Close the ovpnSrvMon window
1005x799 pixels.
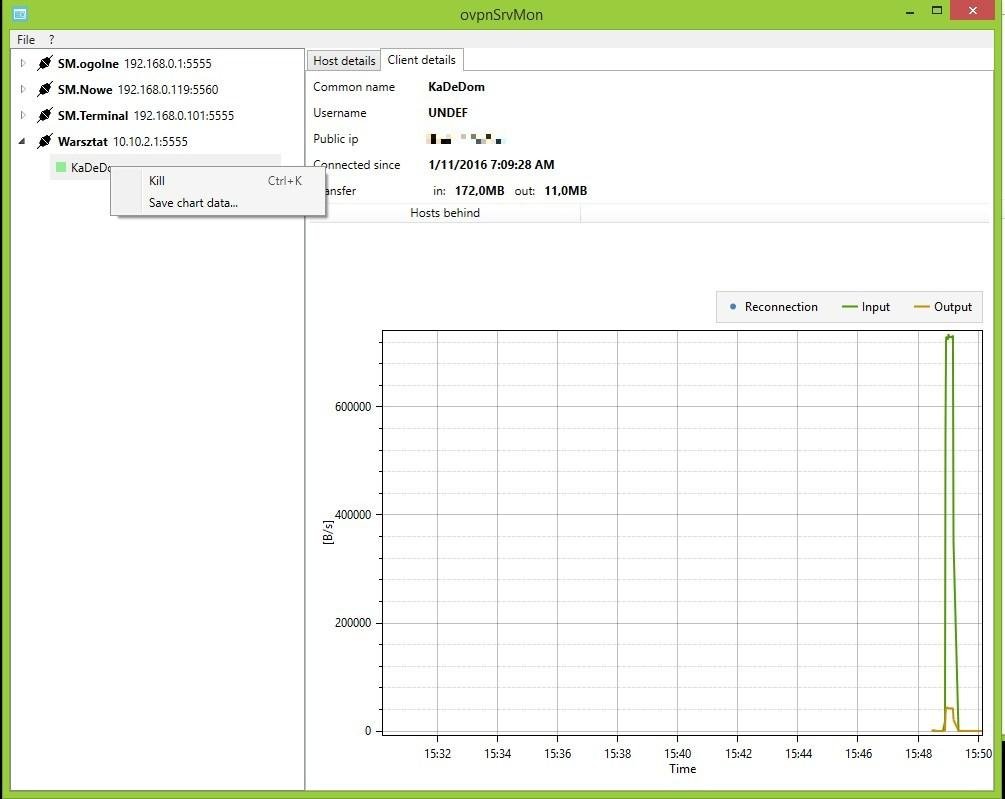click(x=972, y=10)
